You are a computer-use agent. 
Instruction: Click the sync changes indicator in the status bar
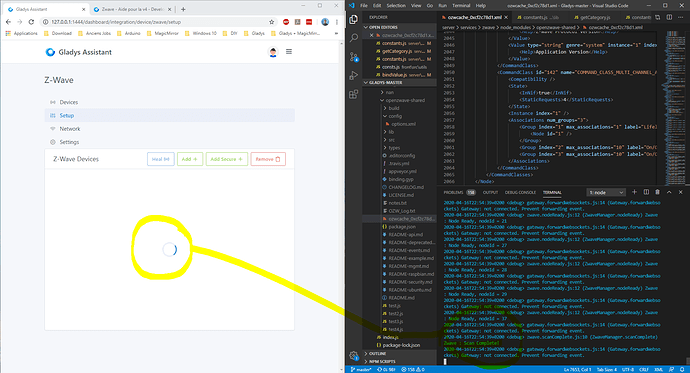(386, 369)
